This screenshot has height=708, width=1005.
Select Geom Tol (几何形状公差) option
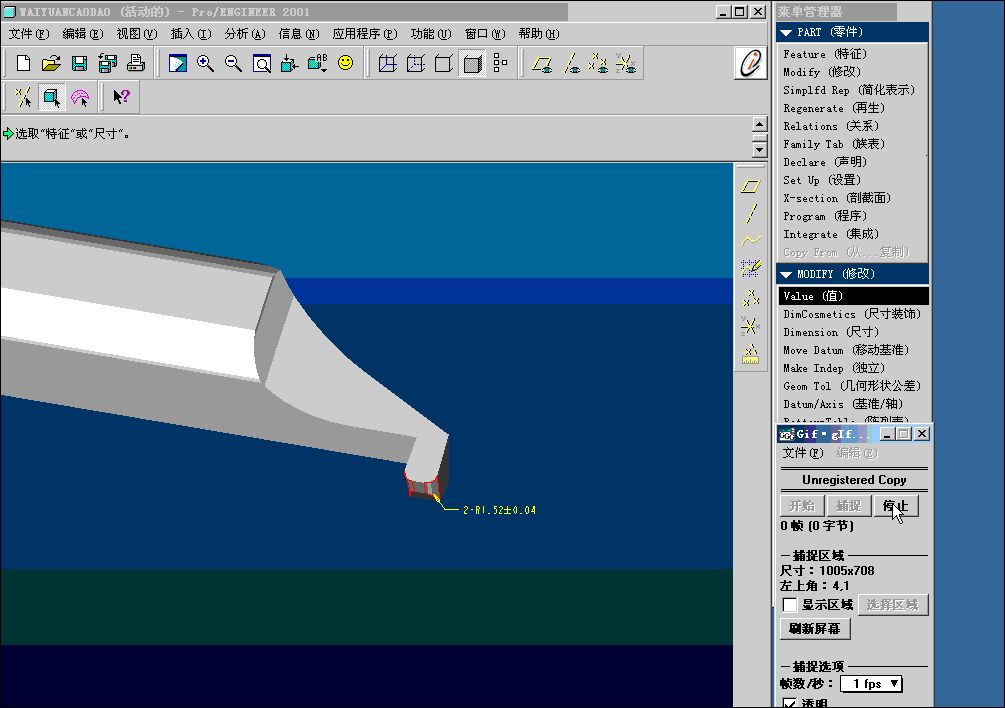pyautogui.click(x=853, y=386)
